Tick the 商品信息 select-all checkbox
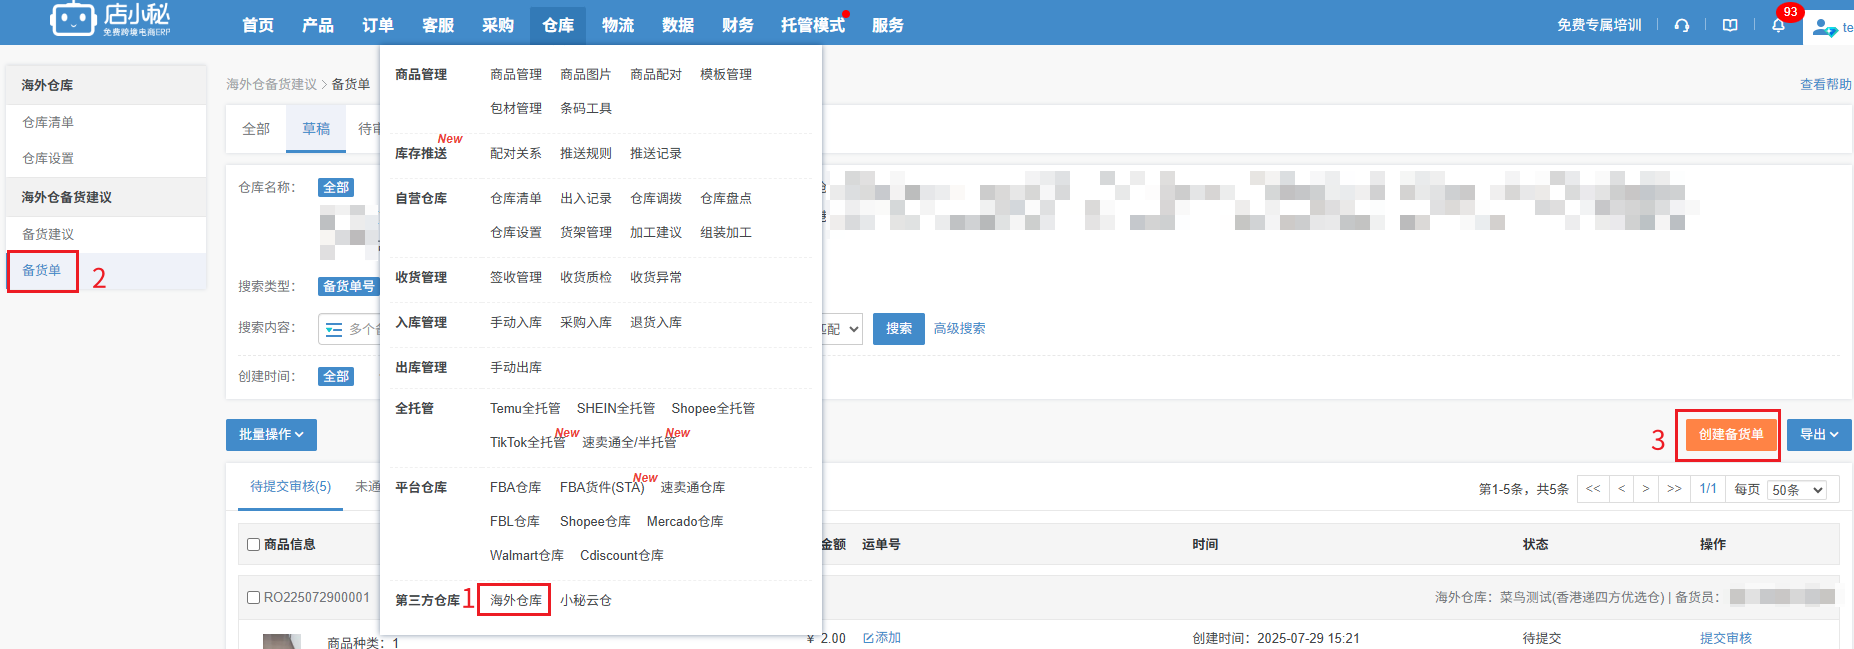Screen dimensions: 1854x649 pos(254,545)
